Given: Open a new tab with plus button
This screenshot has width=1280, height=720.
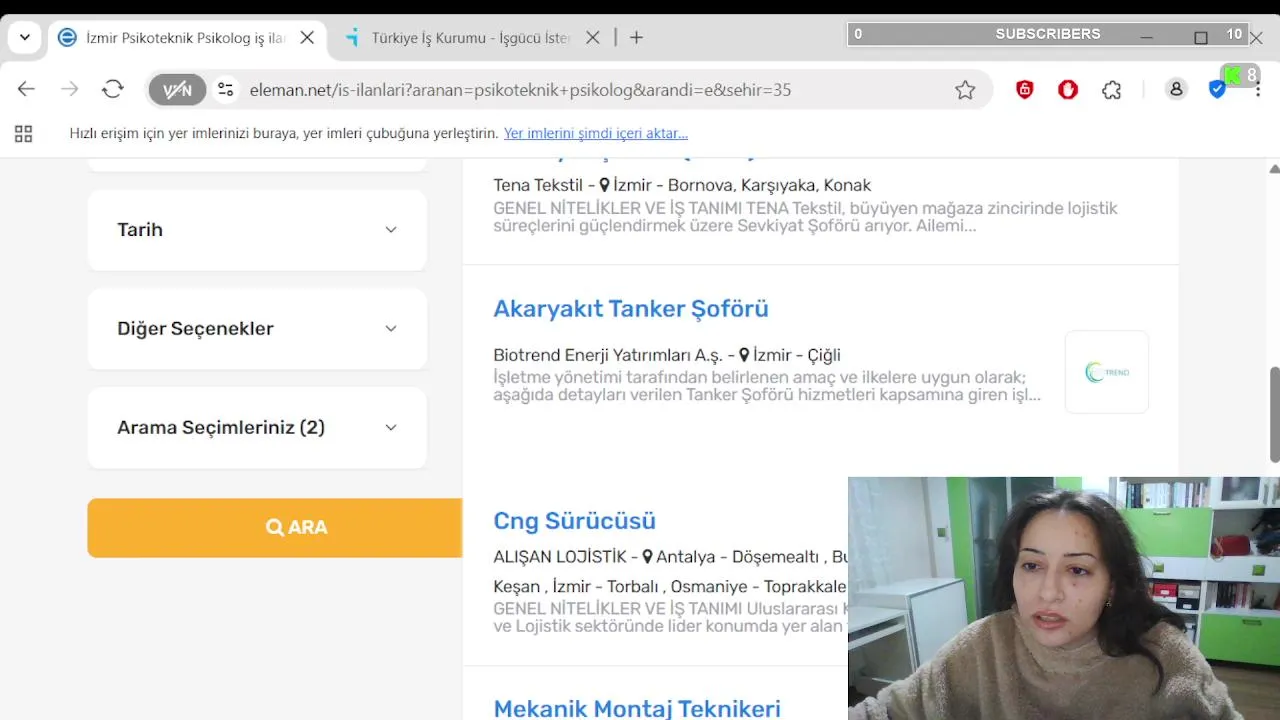Looking at the screenshot, I should (636, 38).
